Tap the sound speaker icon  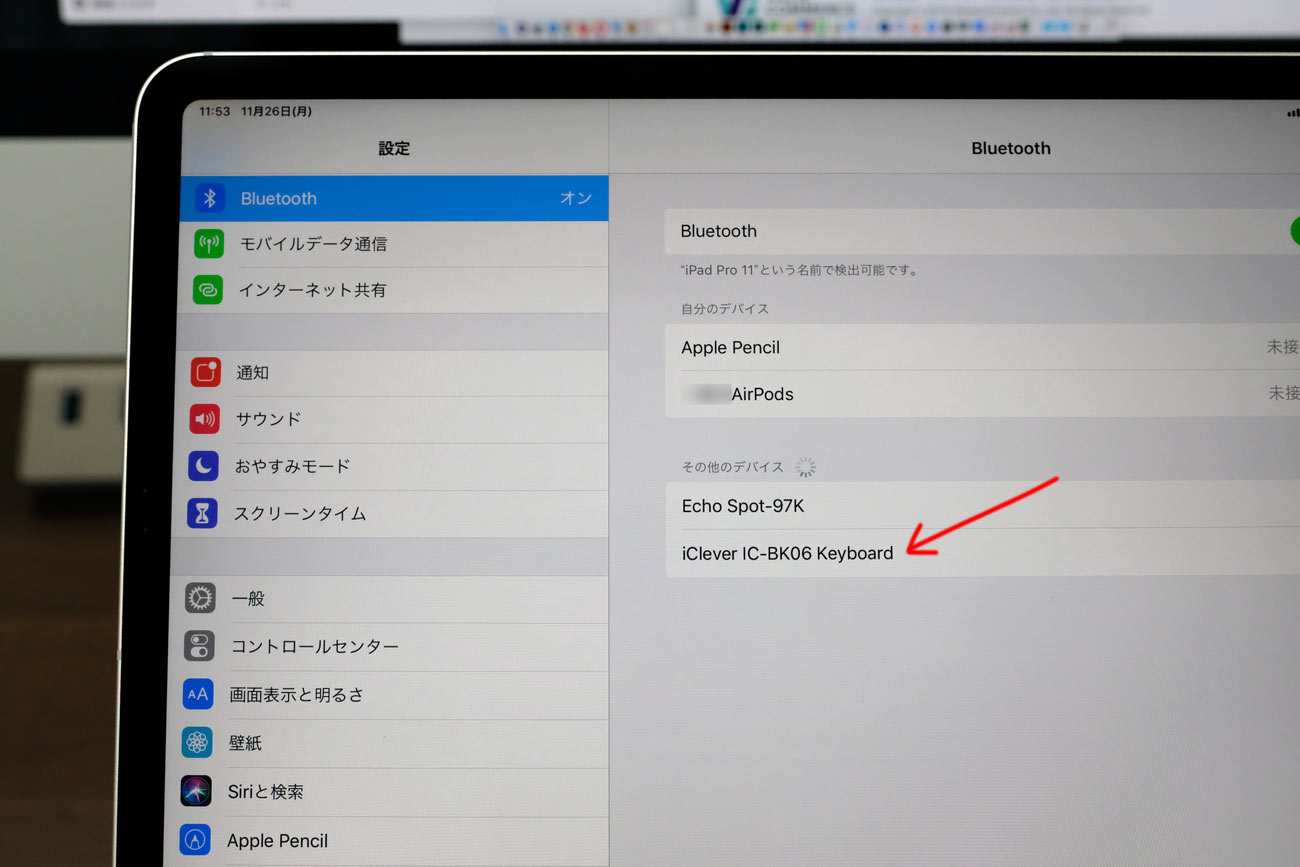pyautogui.click(x=205, y=419)
